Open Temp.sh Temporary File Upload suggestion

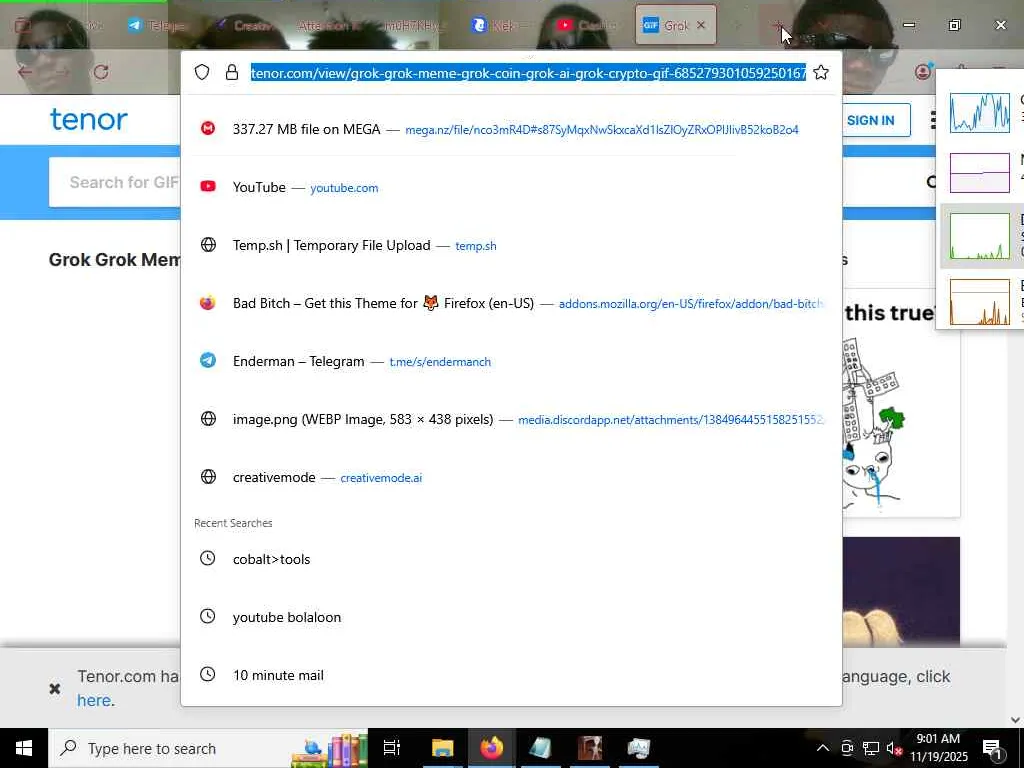(511, 246)
